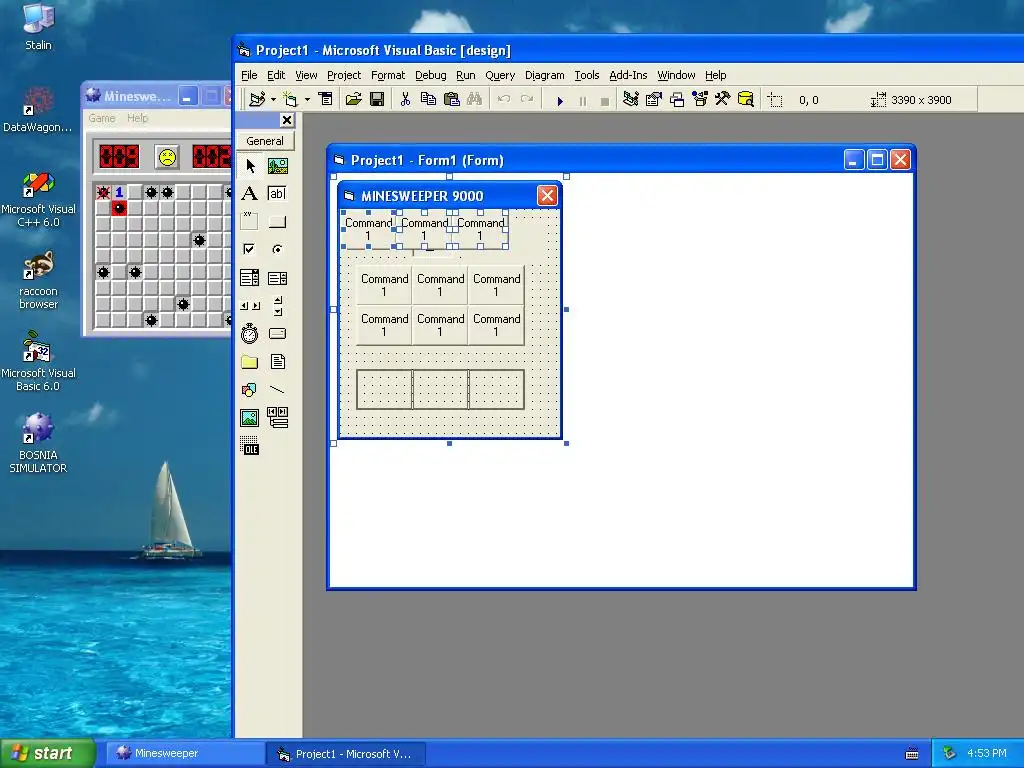The width and height of the screenshot is (1024, 768).
Task: Save the project with the floppy icon
Action: point(377,99)
